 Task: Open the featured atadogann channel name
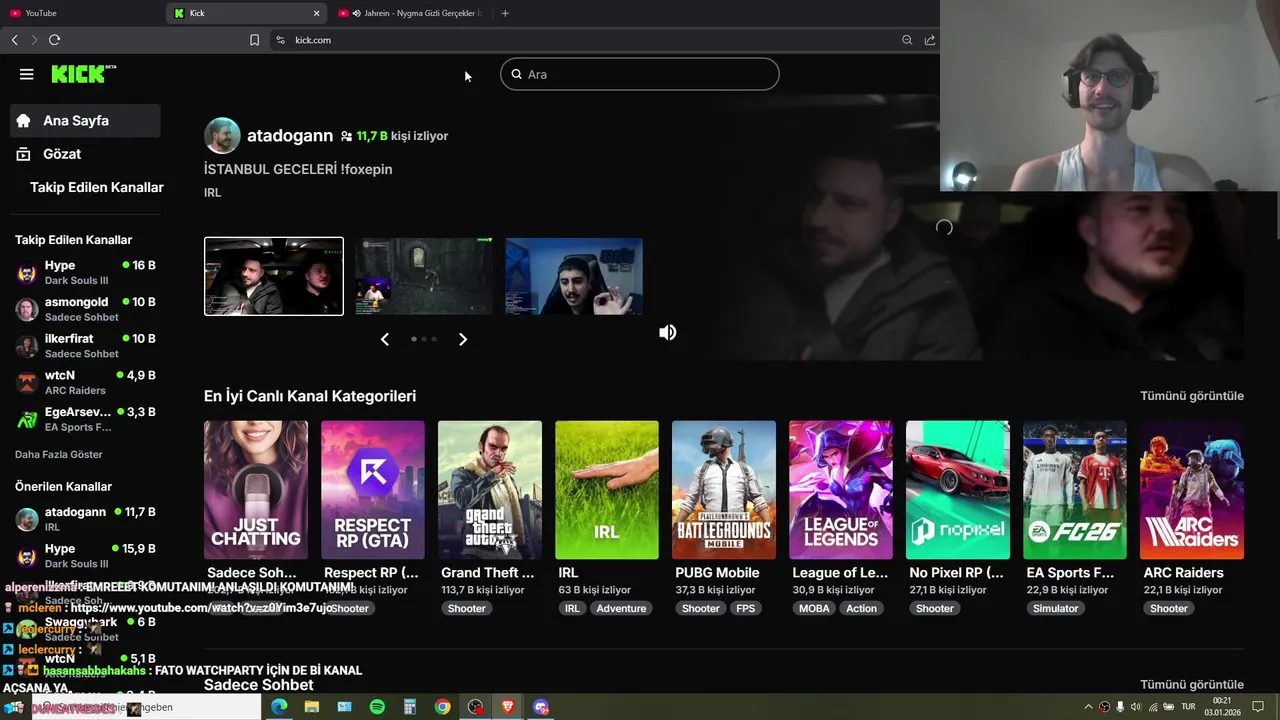pyautogui.click(x=290, y=136)
